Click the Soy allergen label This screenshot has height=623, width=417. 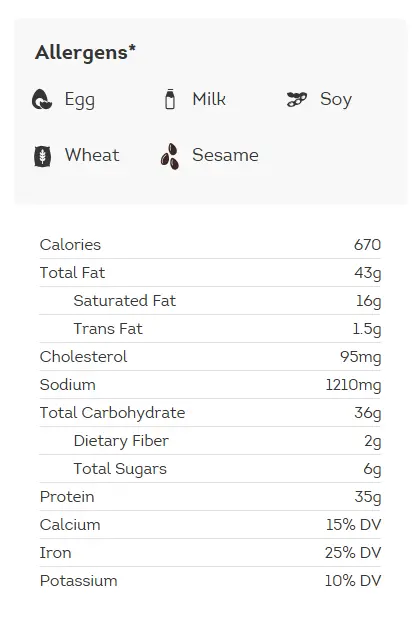point(336,100)
